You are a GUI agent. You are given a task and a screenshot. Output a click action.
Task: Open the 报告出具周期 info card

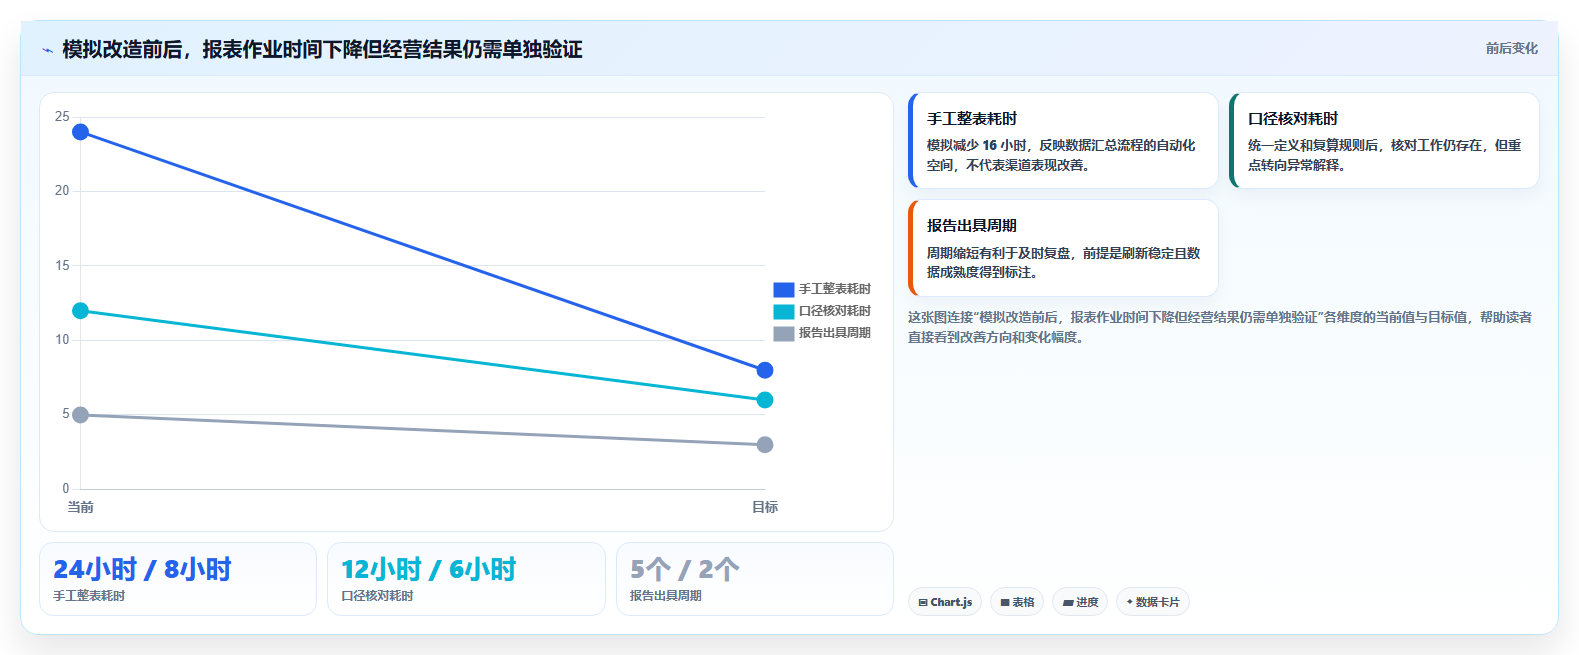pyautogui.click(x=1063, y=248)
